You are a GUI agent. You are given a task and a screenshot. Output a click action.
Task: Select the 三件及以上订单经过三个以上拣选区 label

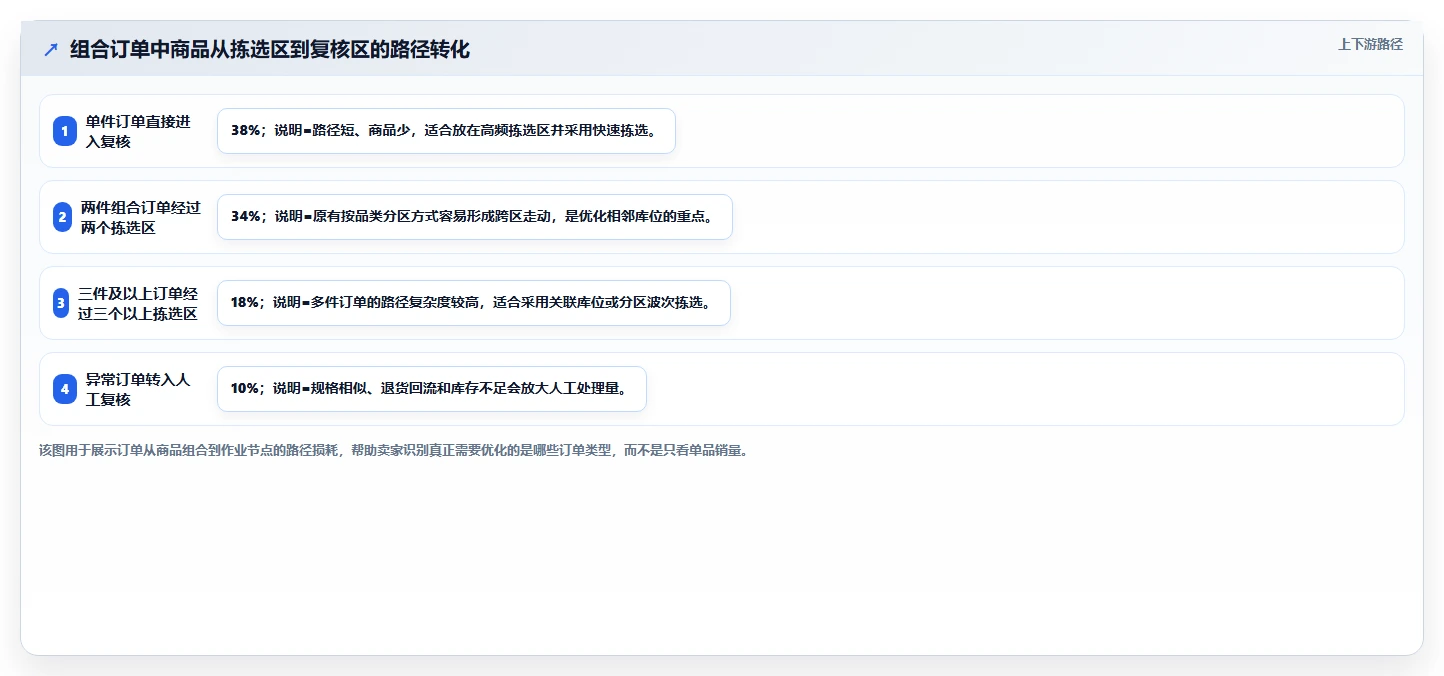click(138, 303)
